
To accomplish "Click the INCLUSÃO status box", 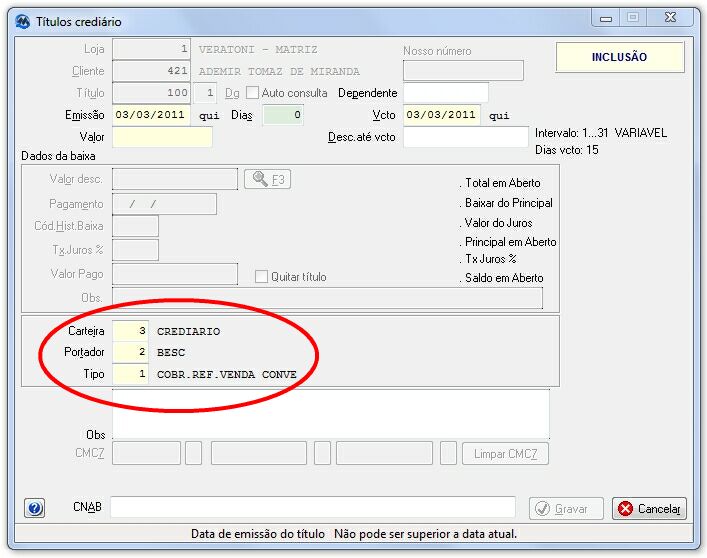I will (x=620, y=57).
